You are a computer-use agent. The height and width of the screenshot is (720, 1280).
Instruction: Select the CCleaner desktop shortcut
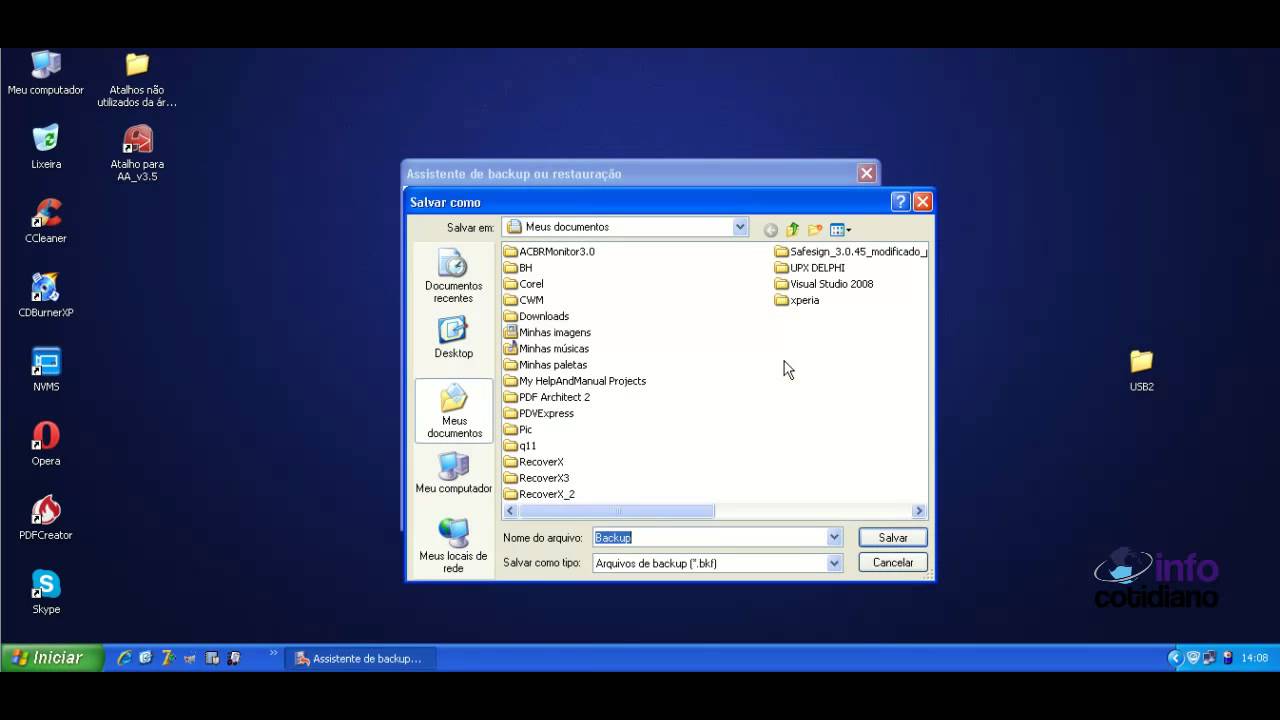(x=46, y=221)
